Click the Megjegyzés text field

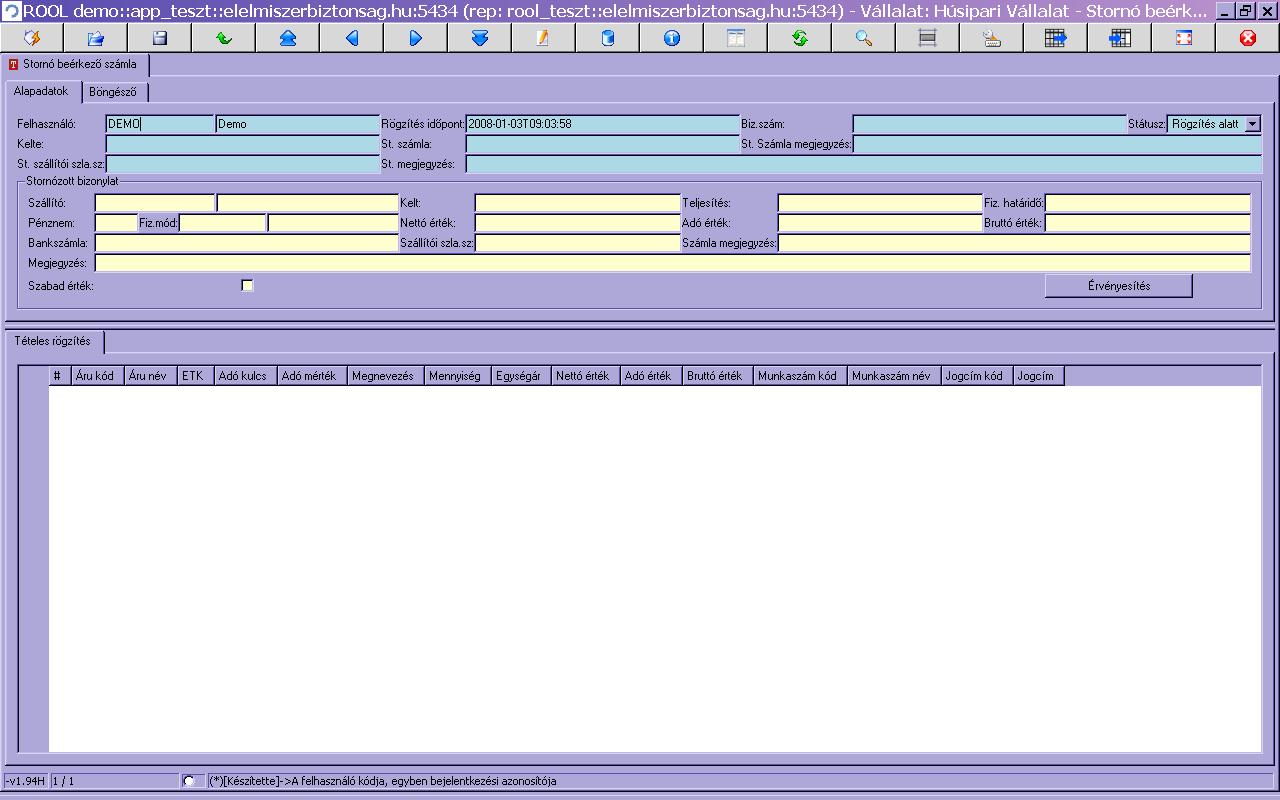(x=672, y=263)
